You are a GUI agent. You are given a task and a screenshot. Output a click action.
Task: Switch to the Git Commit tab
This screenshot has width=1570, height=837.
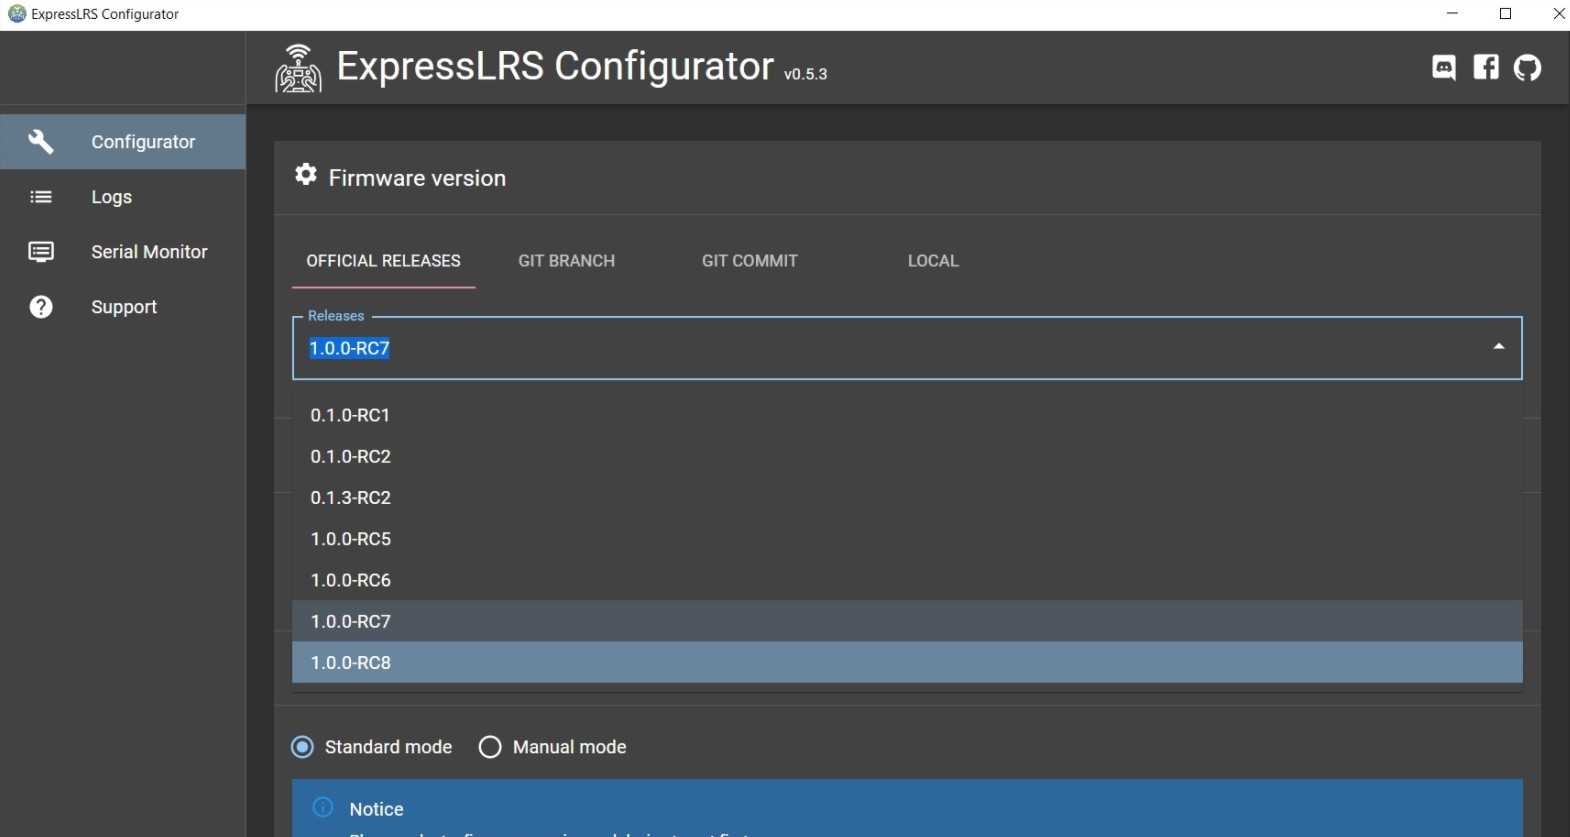coord(749,261)
